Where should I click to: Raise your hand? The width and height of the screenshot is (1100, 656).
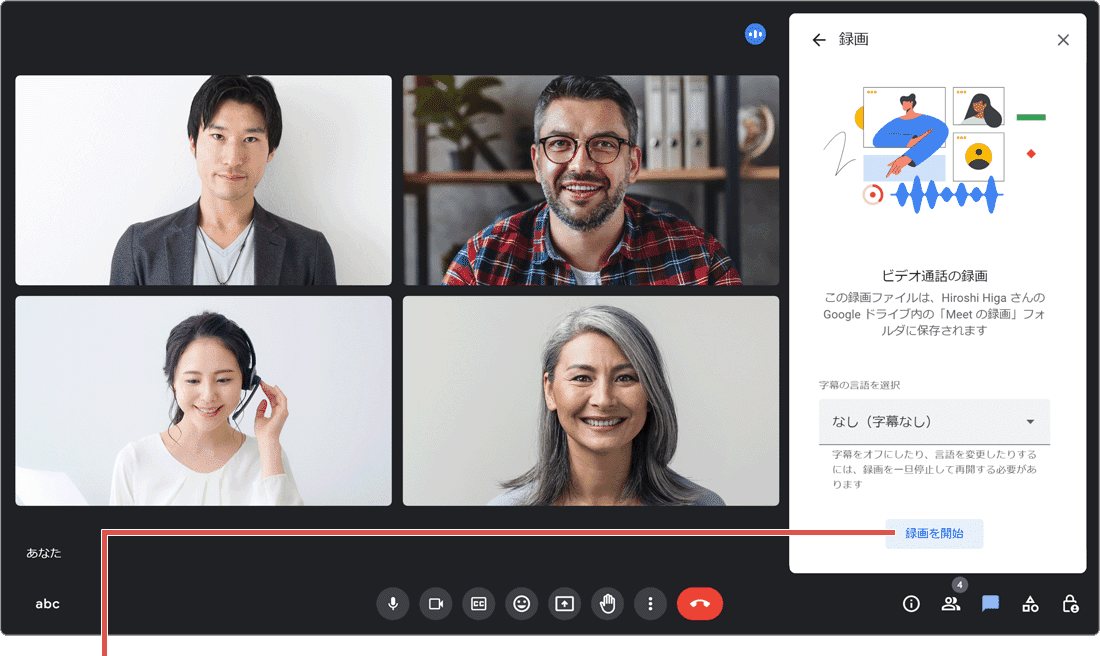point(607,603)
